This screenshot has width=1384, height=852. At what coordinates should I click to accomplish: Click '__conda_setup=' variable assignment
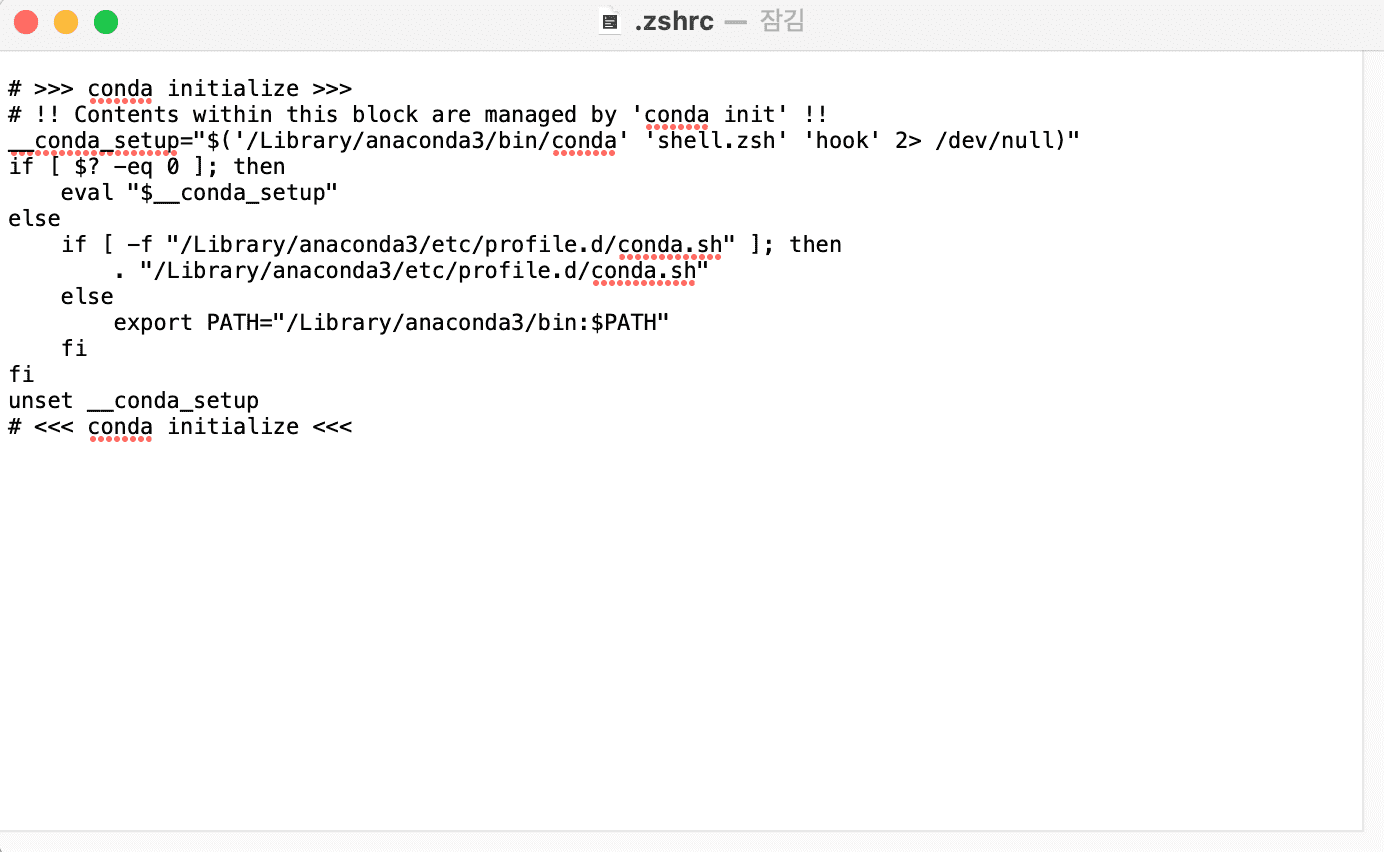[100, 141]
